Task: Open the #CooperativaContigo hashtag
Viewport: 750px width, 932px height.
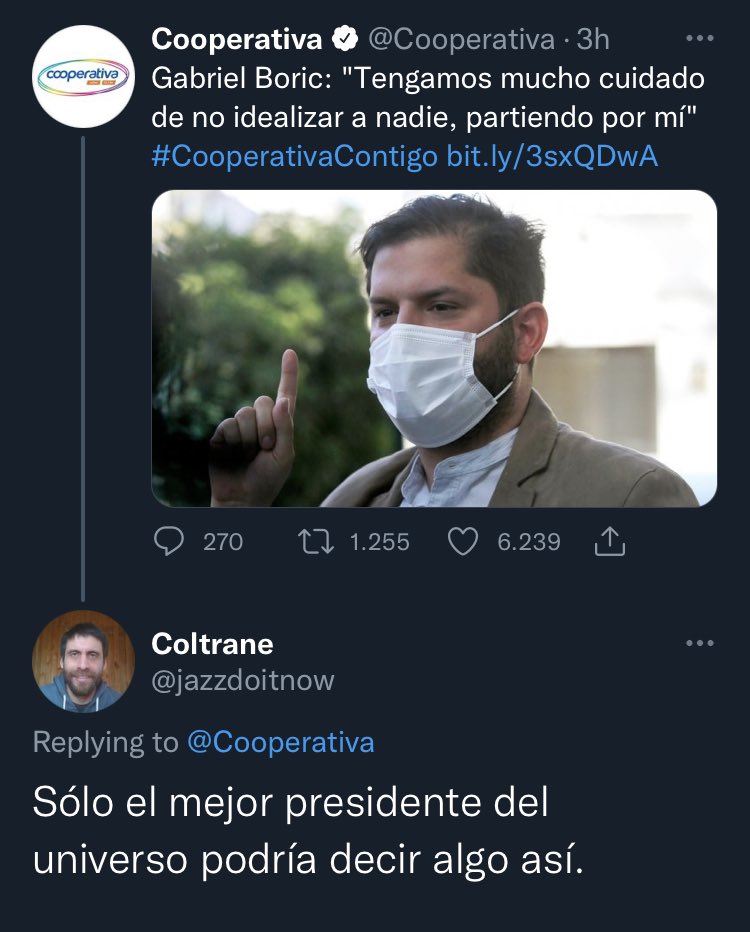Action: [294, 157]
